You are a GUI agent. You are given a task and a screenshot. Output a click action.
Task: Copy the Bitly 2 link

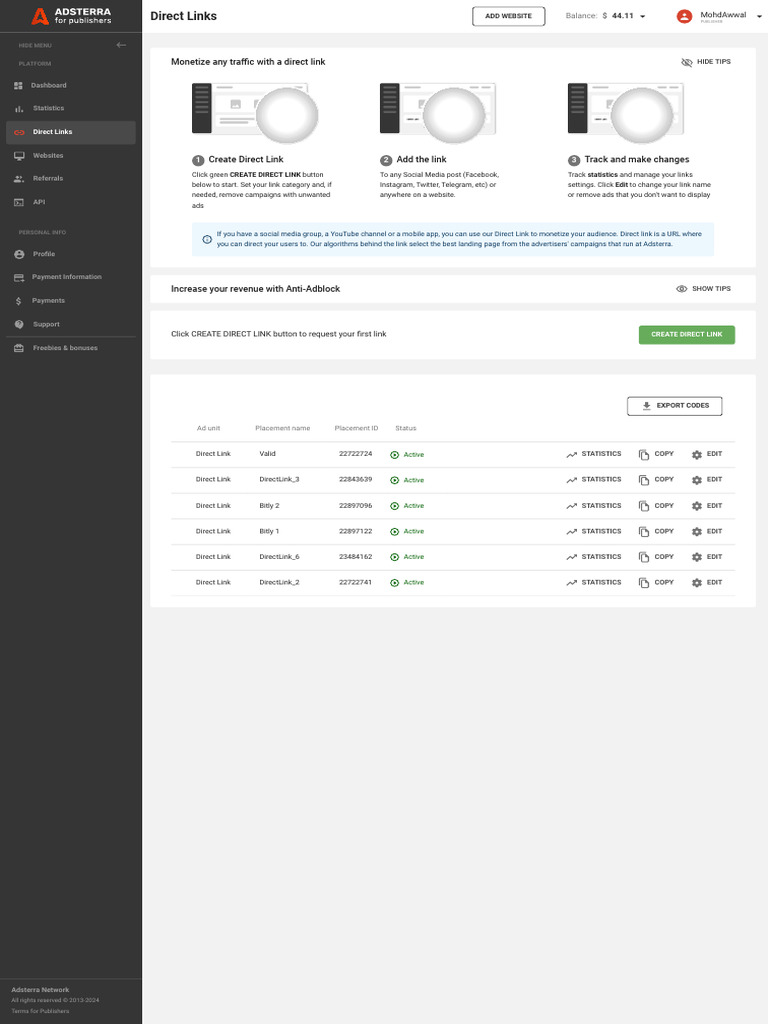pos(656,505)
